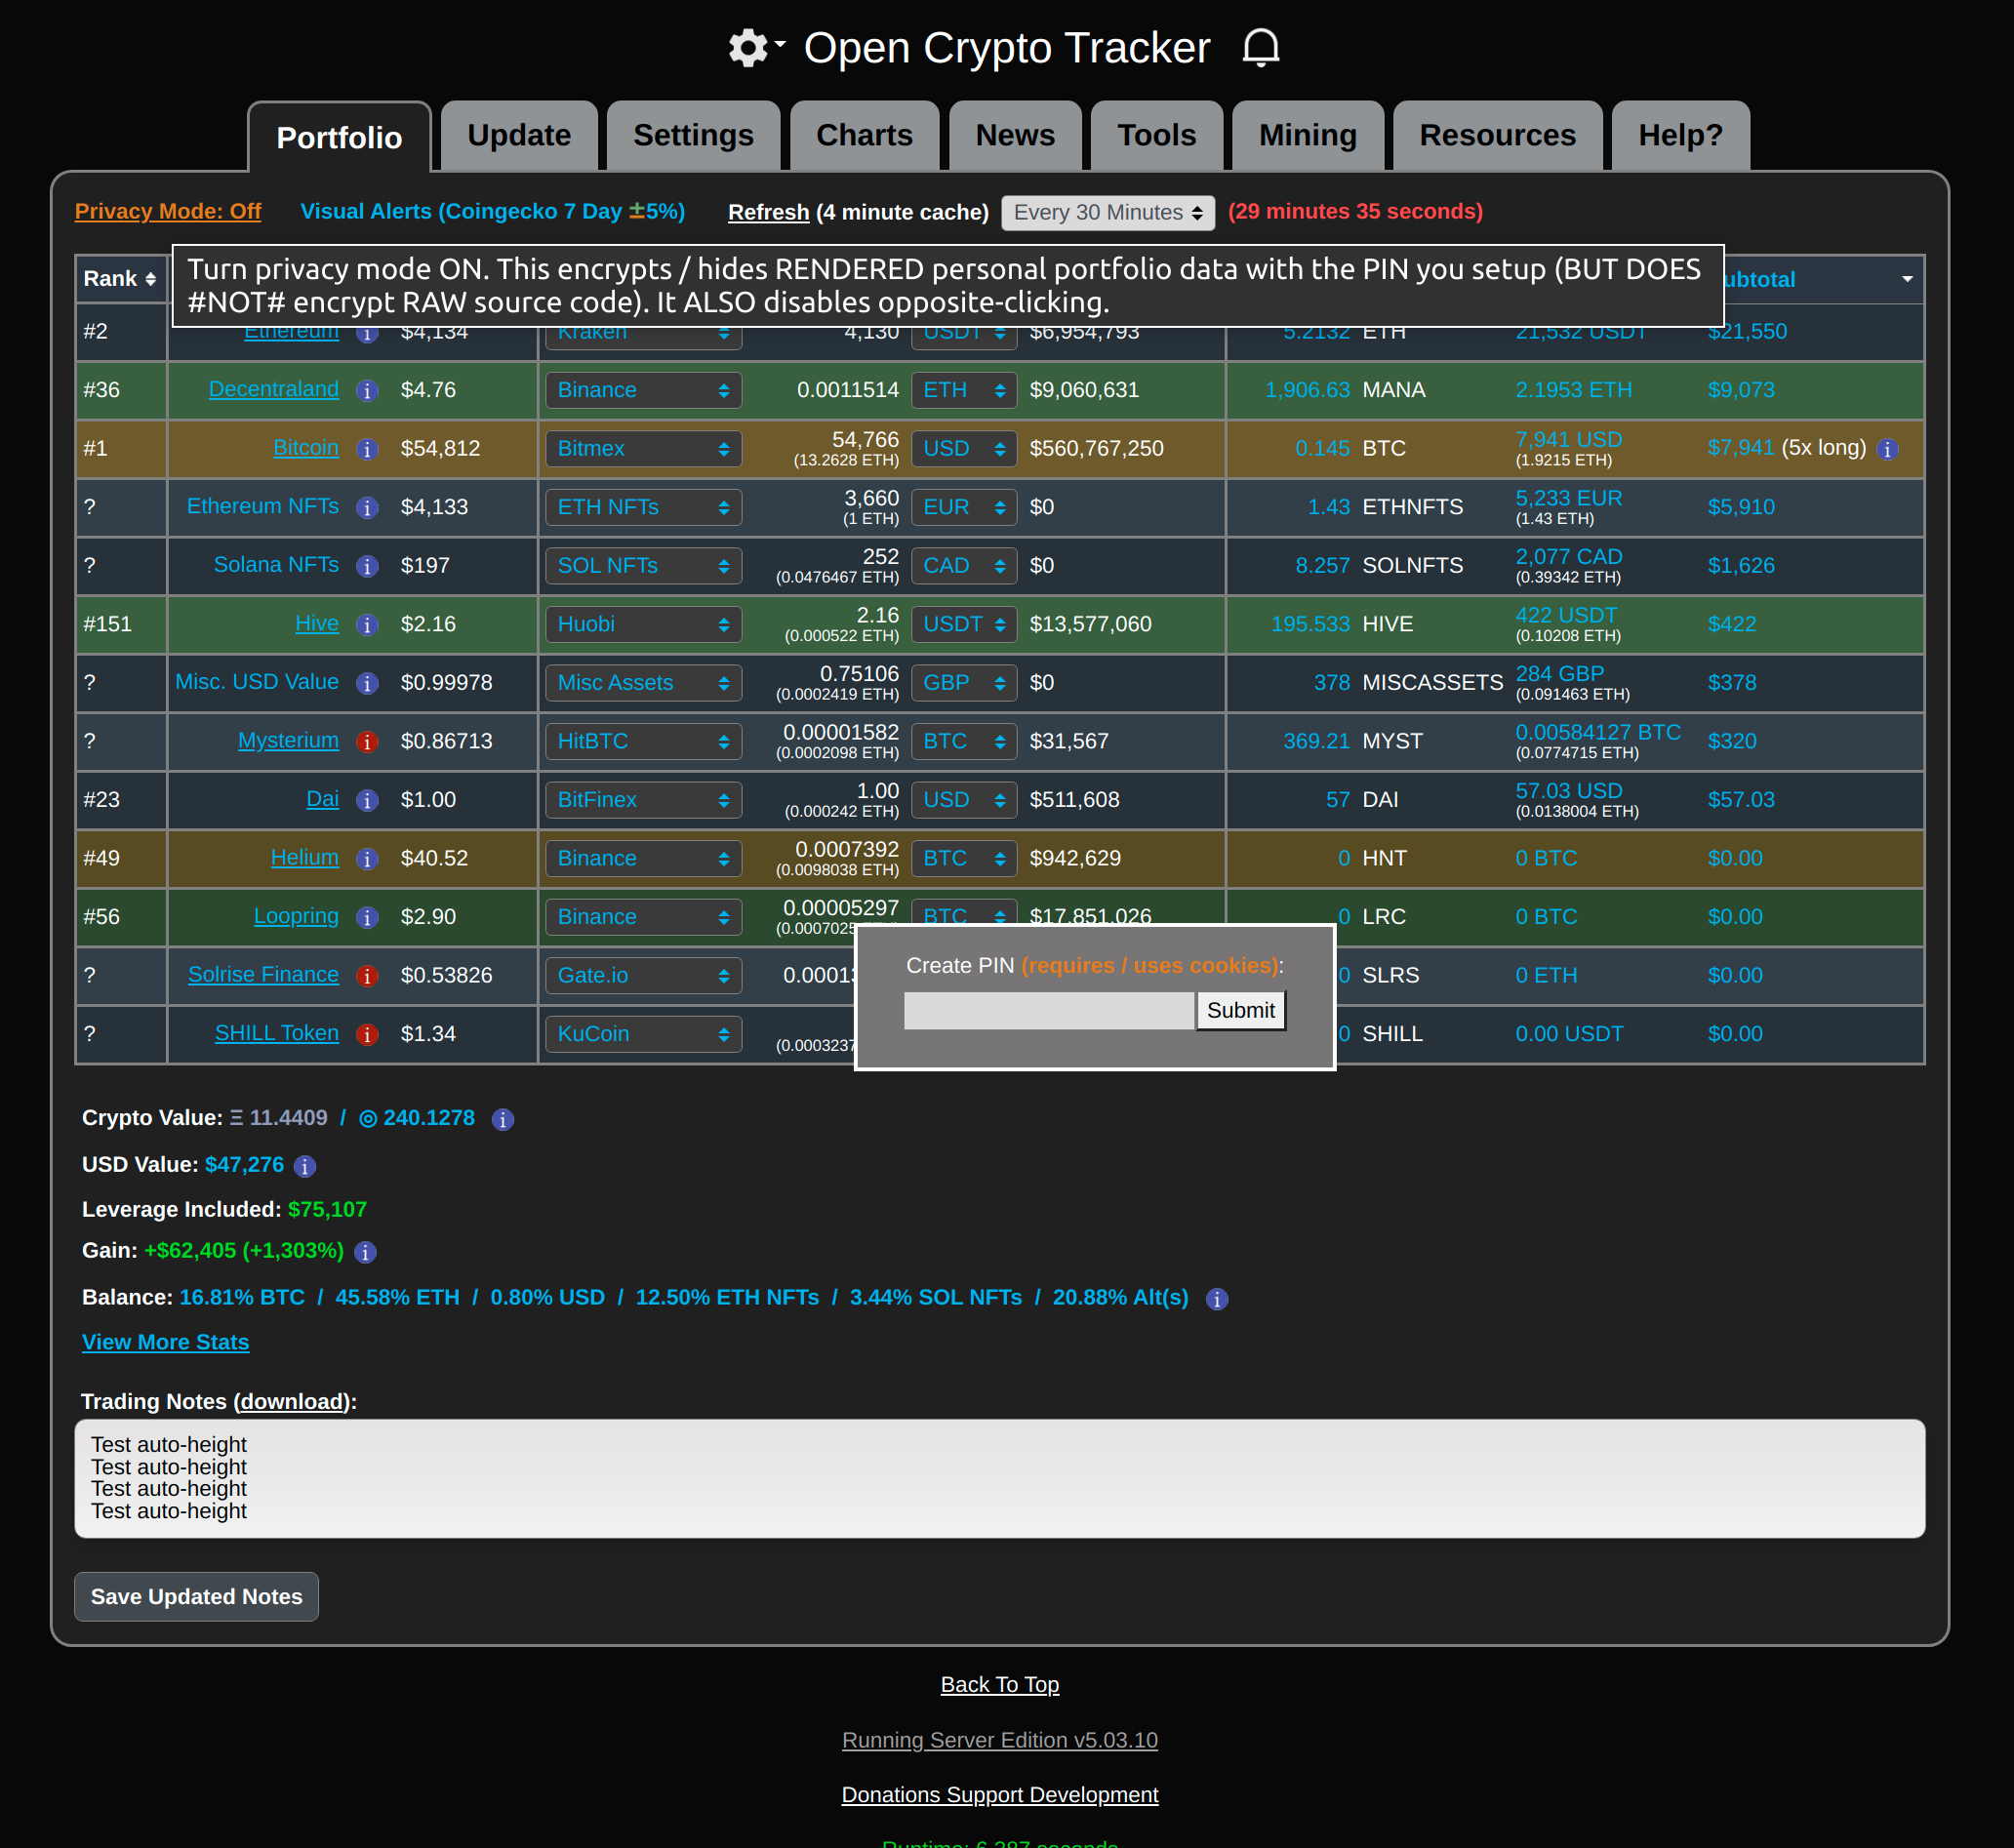Viewport: 2014px width, 1848px height.
Task: Open the Every 30 Minutes refresh dropdown
Action: click(1108, 213)
